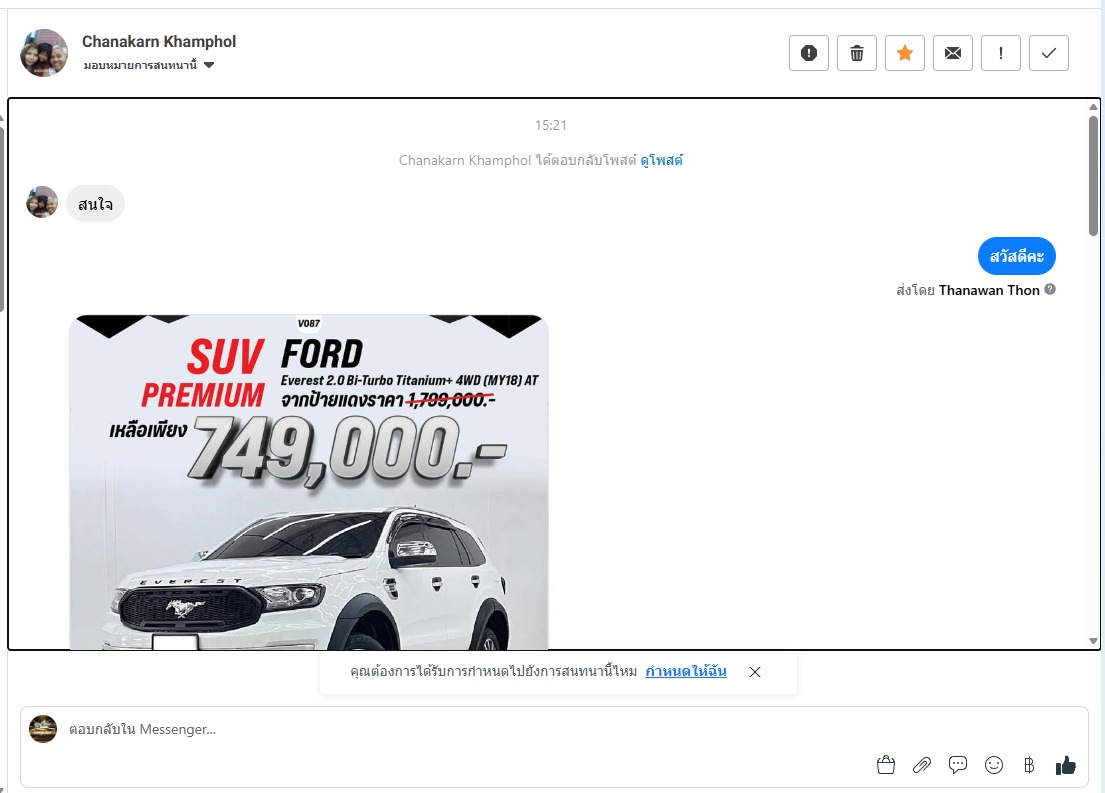Click the chat scrollbar down arrow
1105x793 pixels.
(x=1093, y=641)
